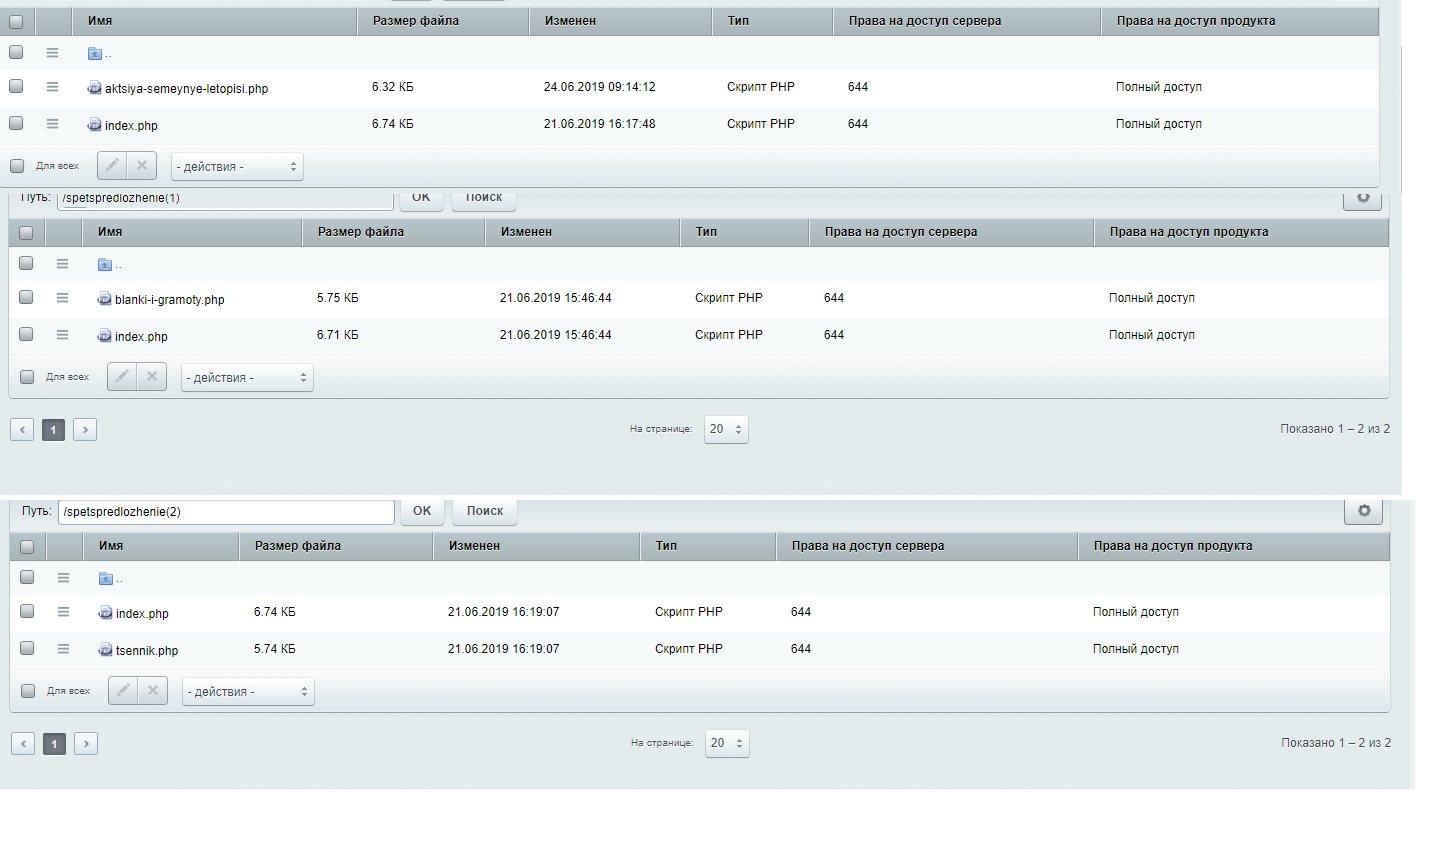Click delete X icon below aktsiya file list
Image resolution: width=1441 pixels, height=856 pixels.
click(x=142, y=166)
